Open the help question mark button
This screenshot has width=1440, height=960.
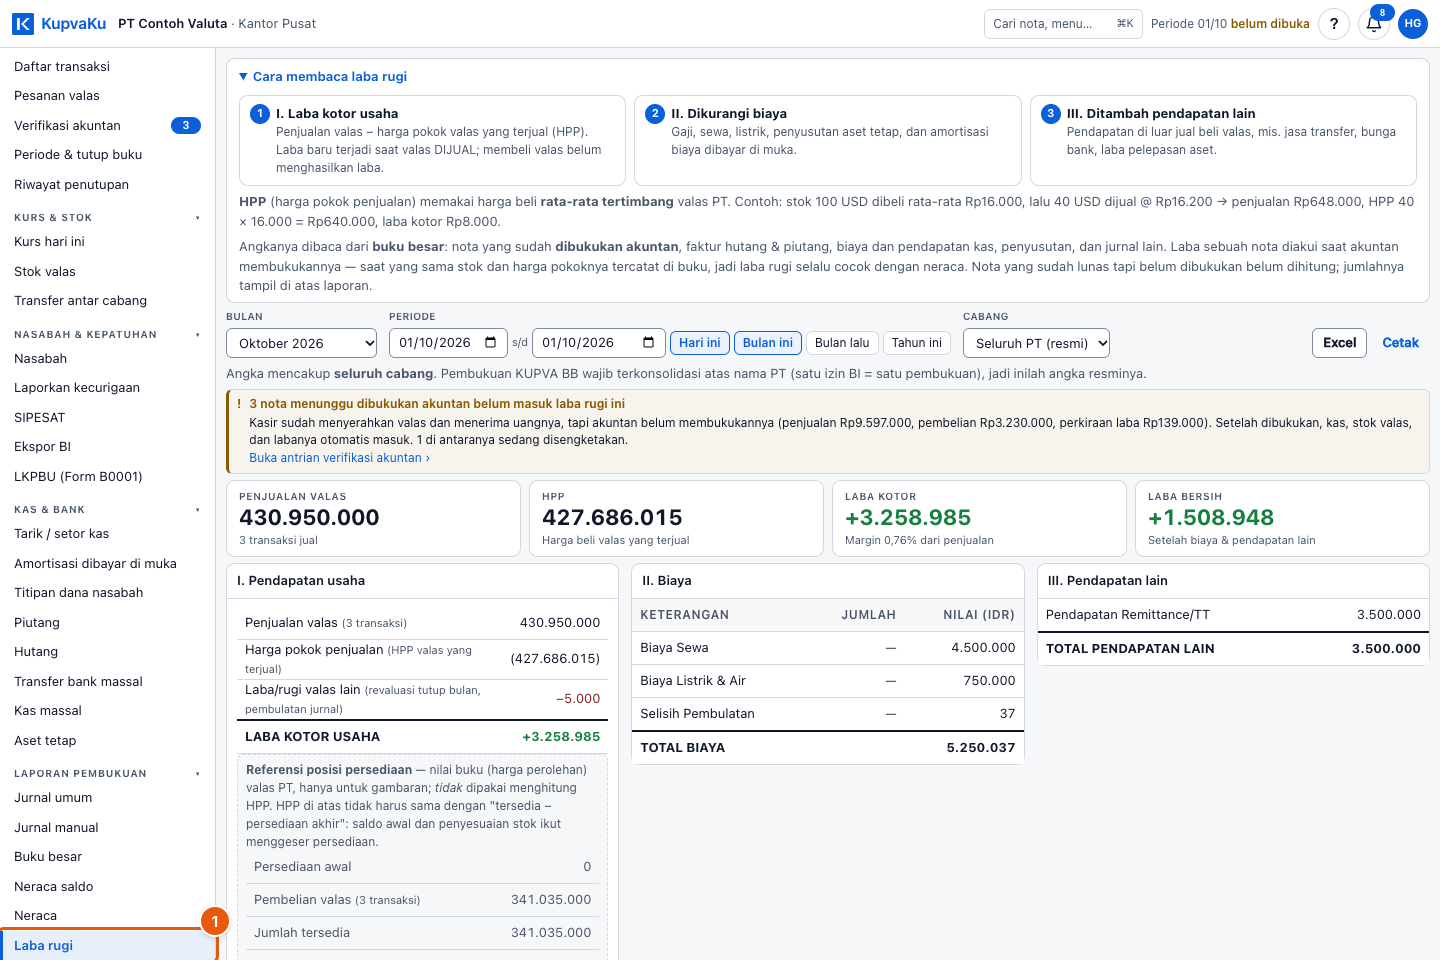[x=1334, y=24]
